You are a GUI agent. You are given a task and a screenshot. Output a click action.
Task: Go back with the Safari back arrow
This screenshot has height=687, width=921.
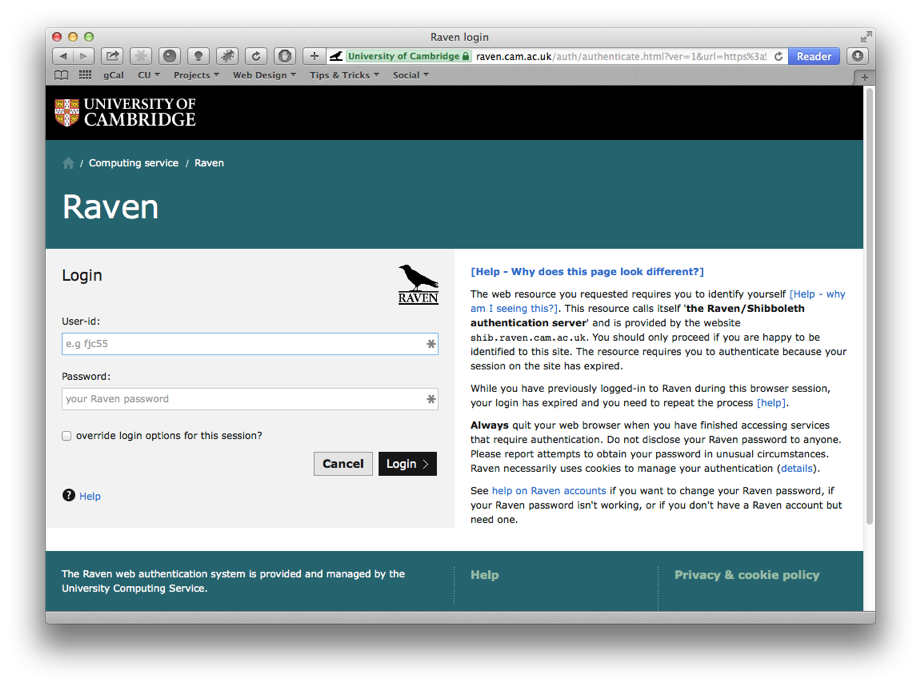pyautogui.click(x=63, y=56)
